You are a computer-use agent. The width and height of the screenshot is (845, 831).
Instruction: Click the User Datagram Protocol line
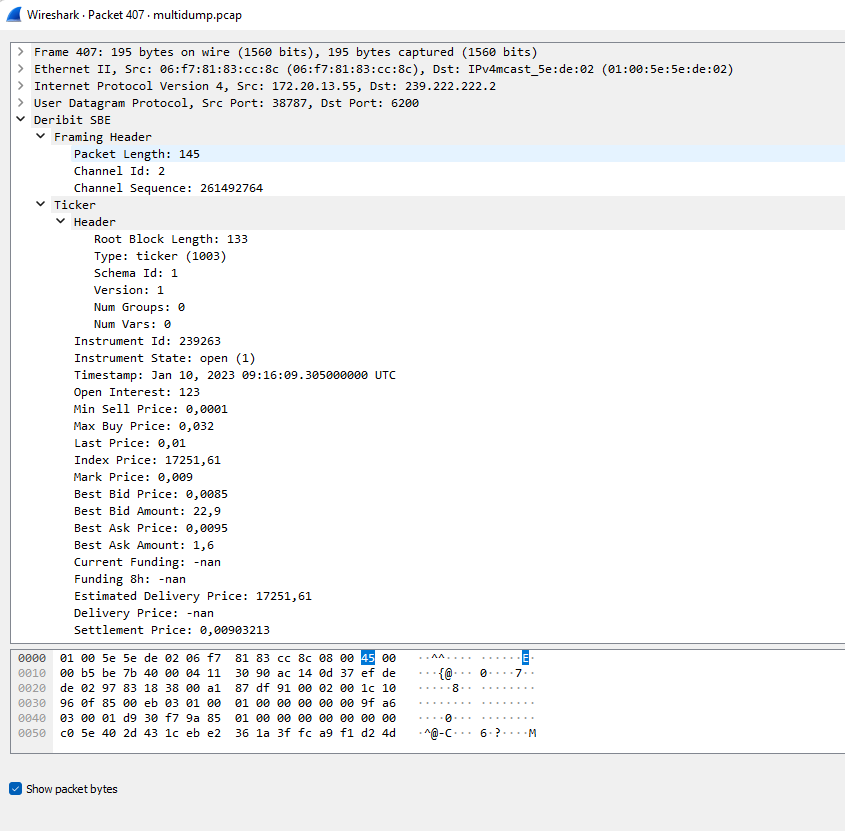(226, 103)
